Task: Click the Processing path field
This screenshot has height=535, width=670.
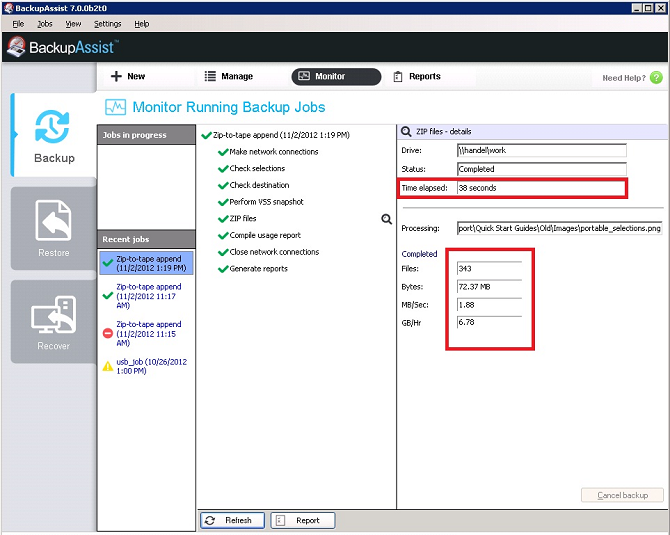Action: tap(559, 228)
